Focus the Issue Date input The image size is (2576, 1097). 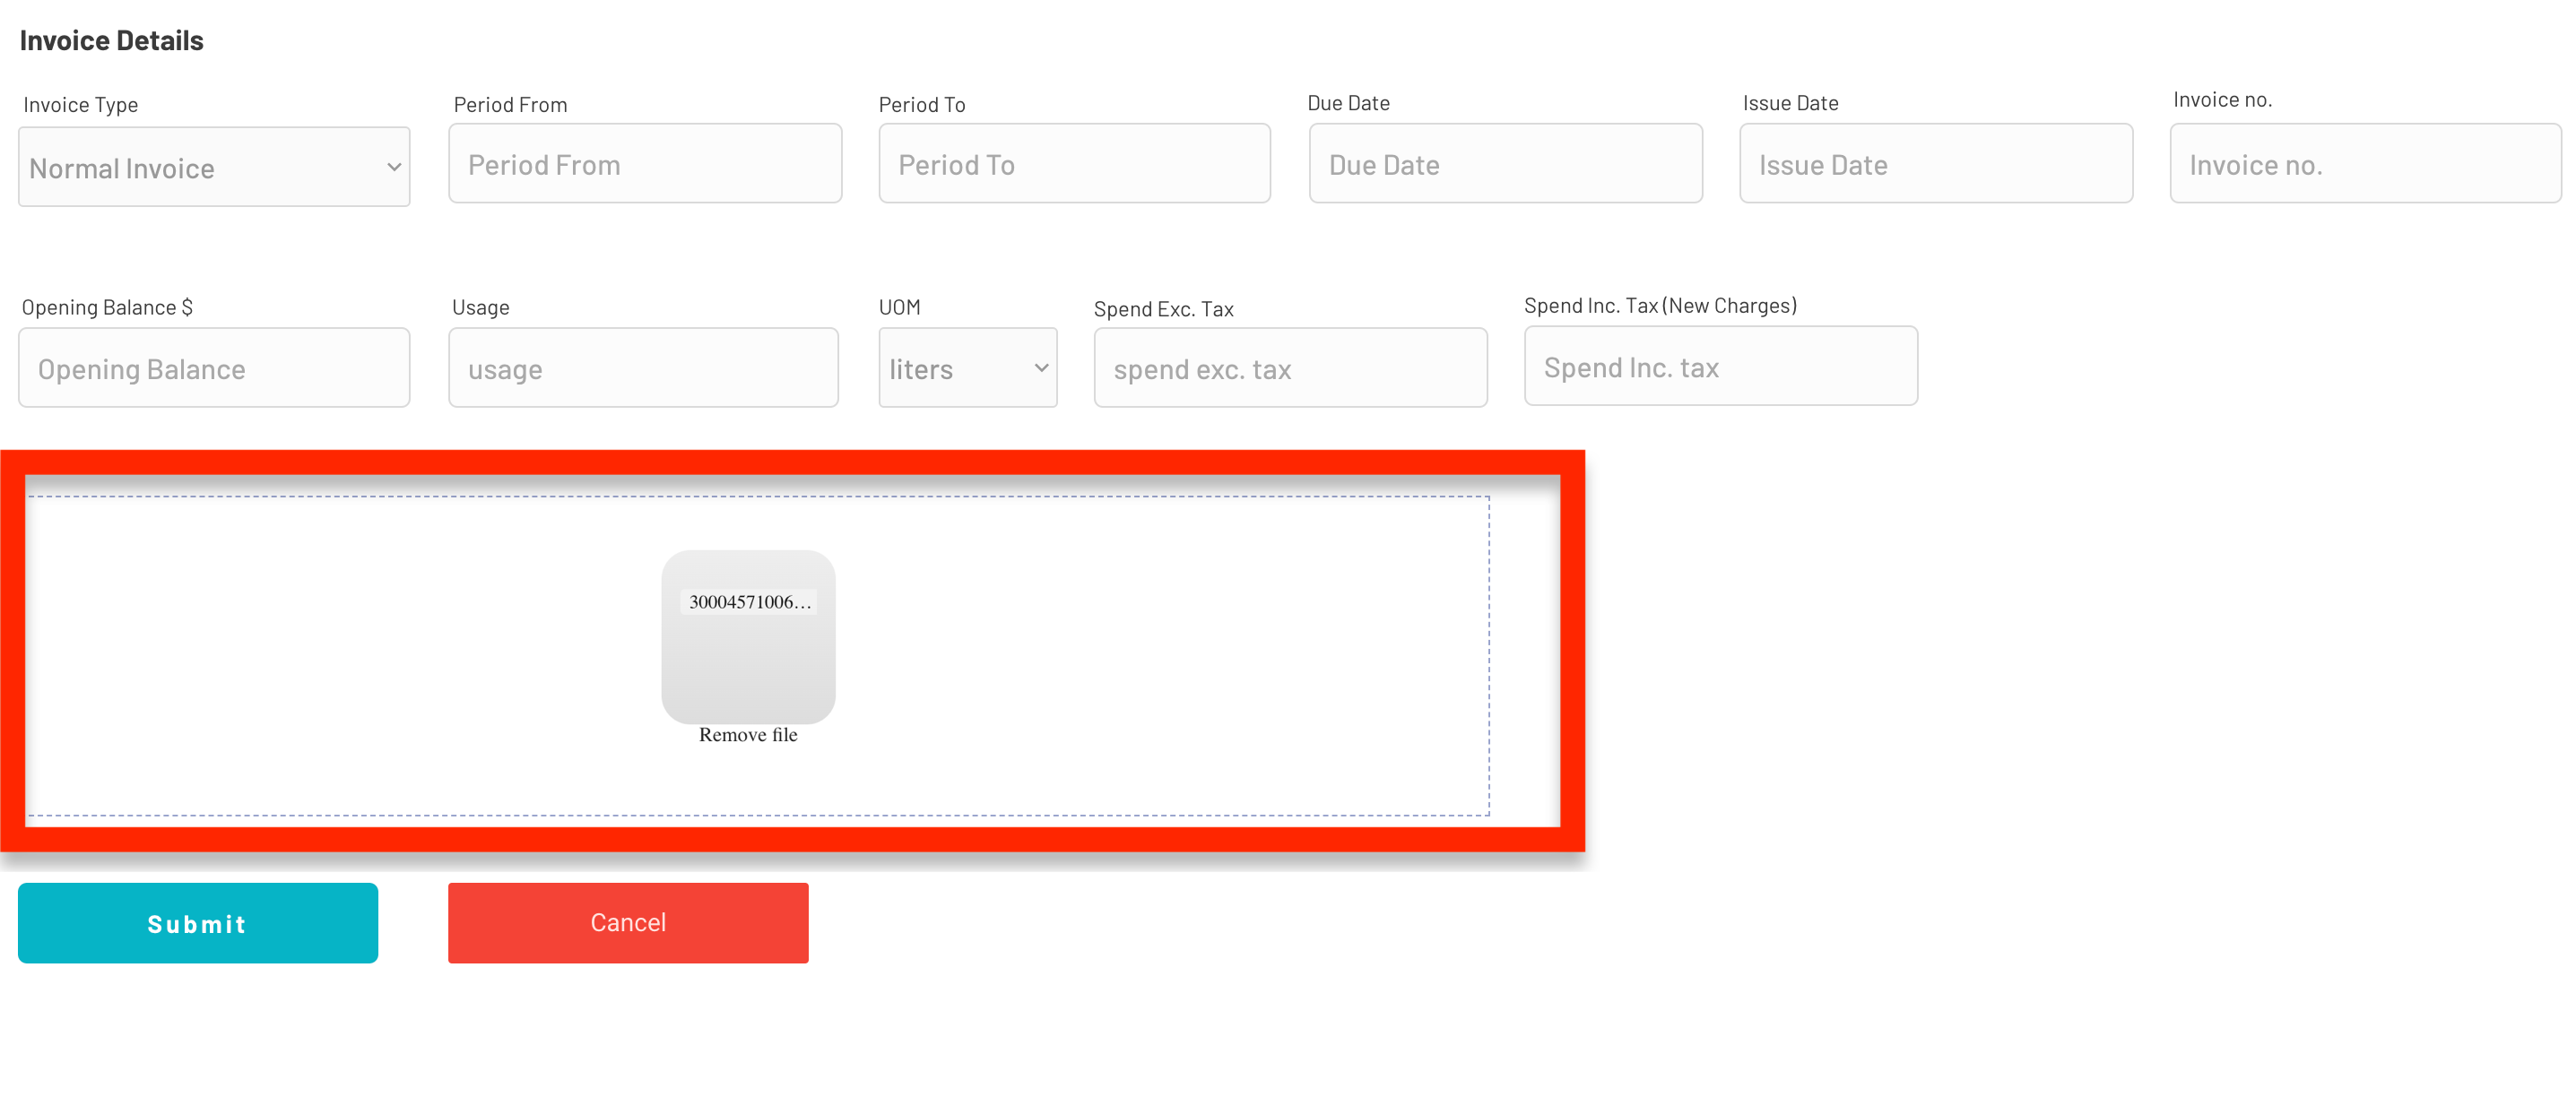pyautogui.click(x=1935, y=164)
